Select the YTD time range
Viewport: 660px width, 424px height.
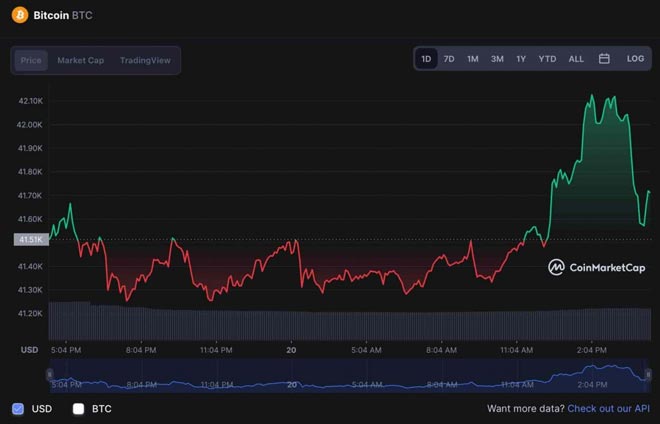click(547, 59)
